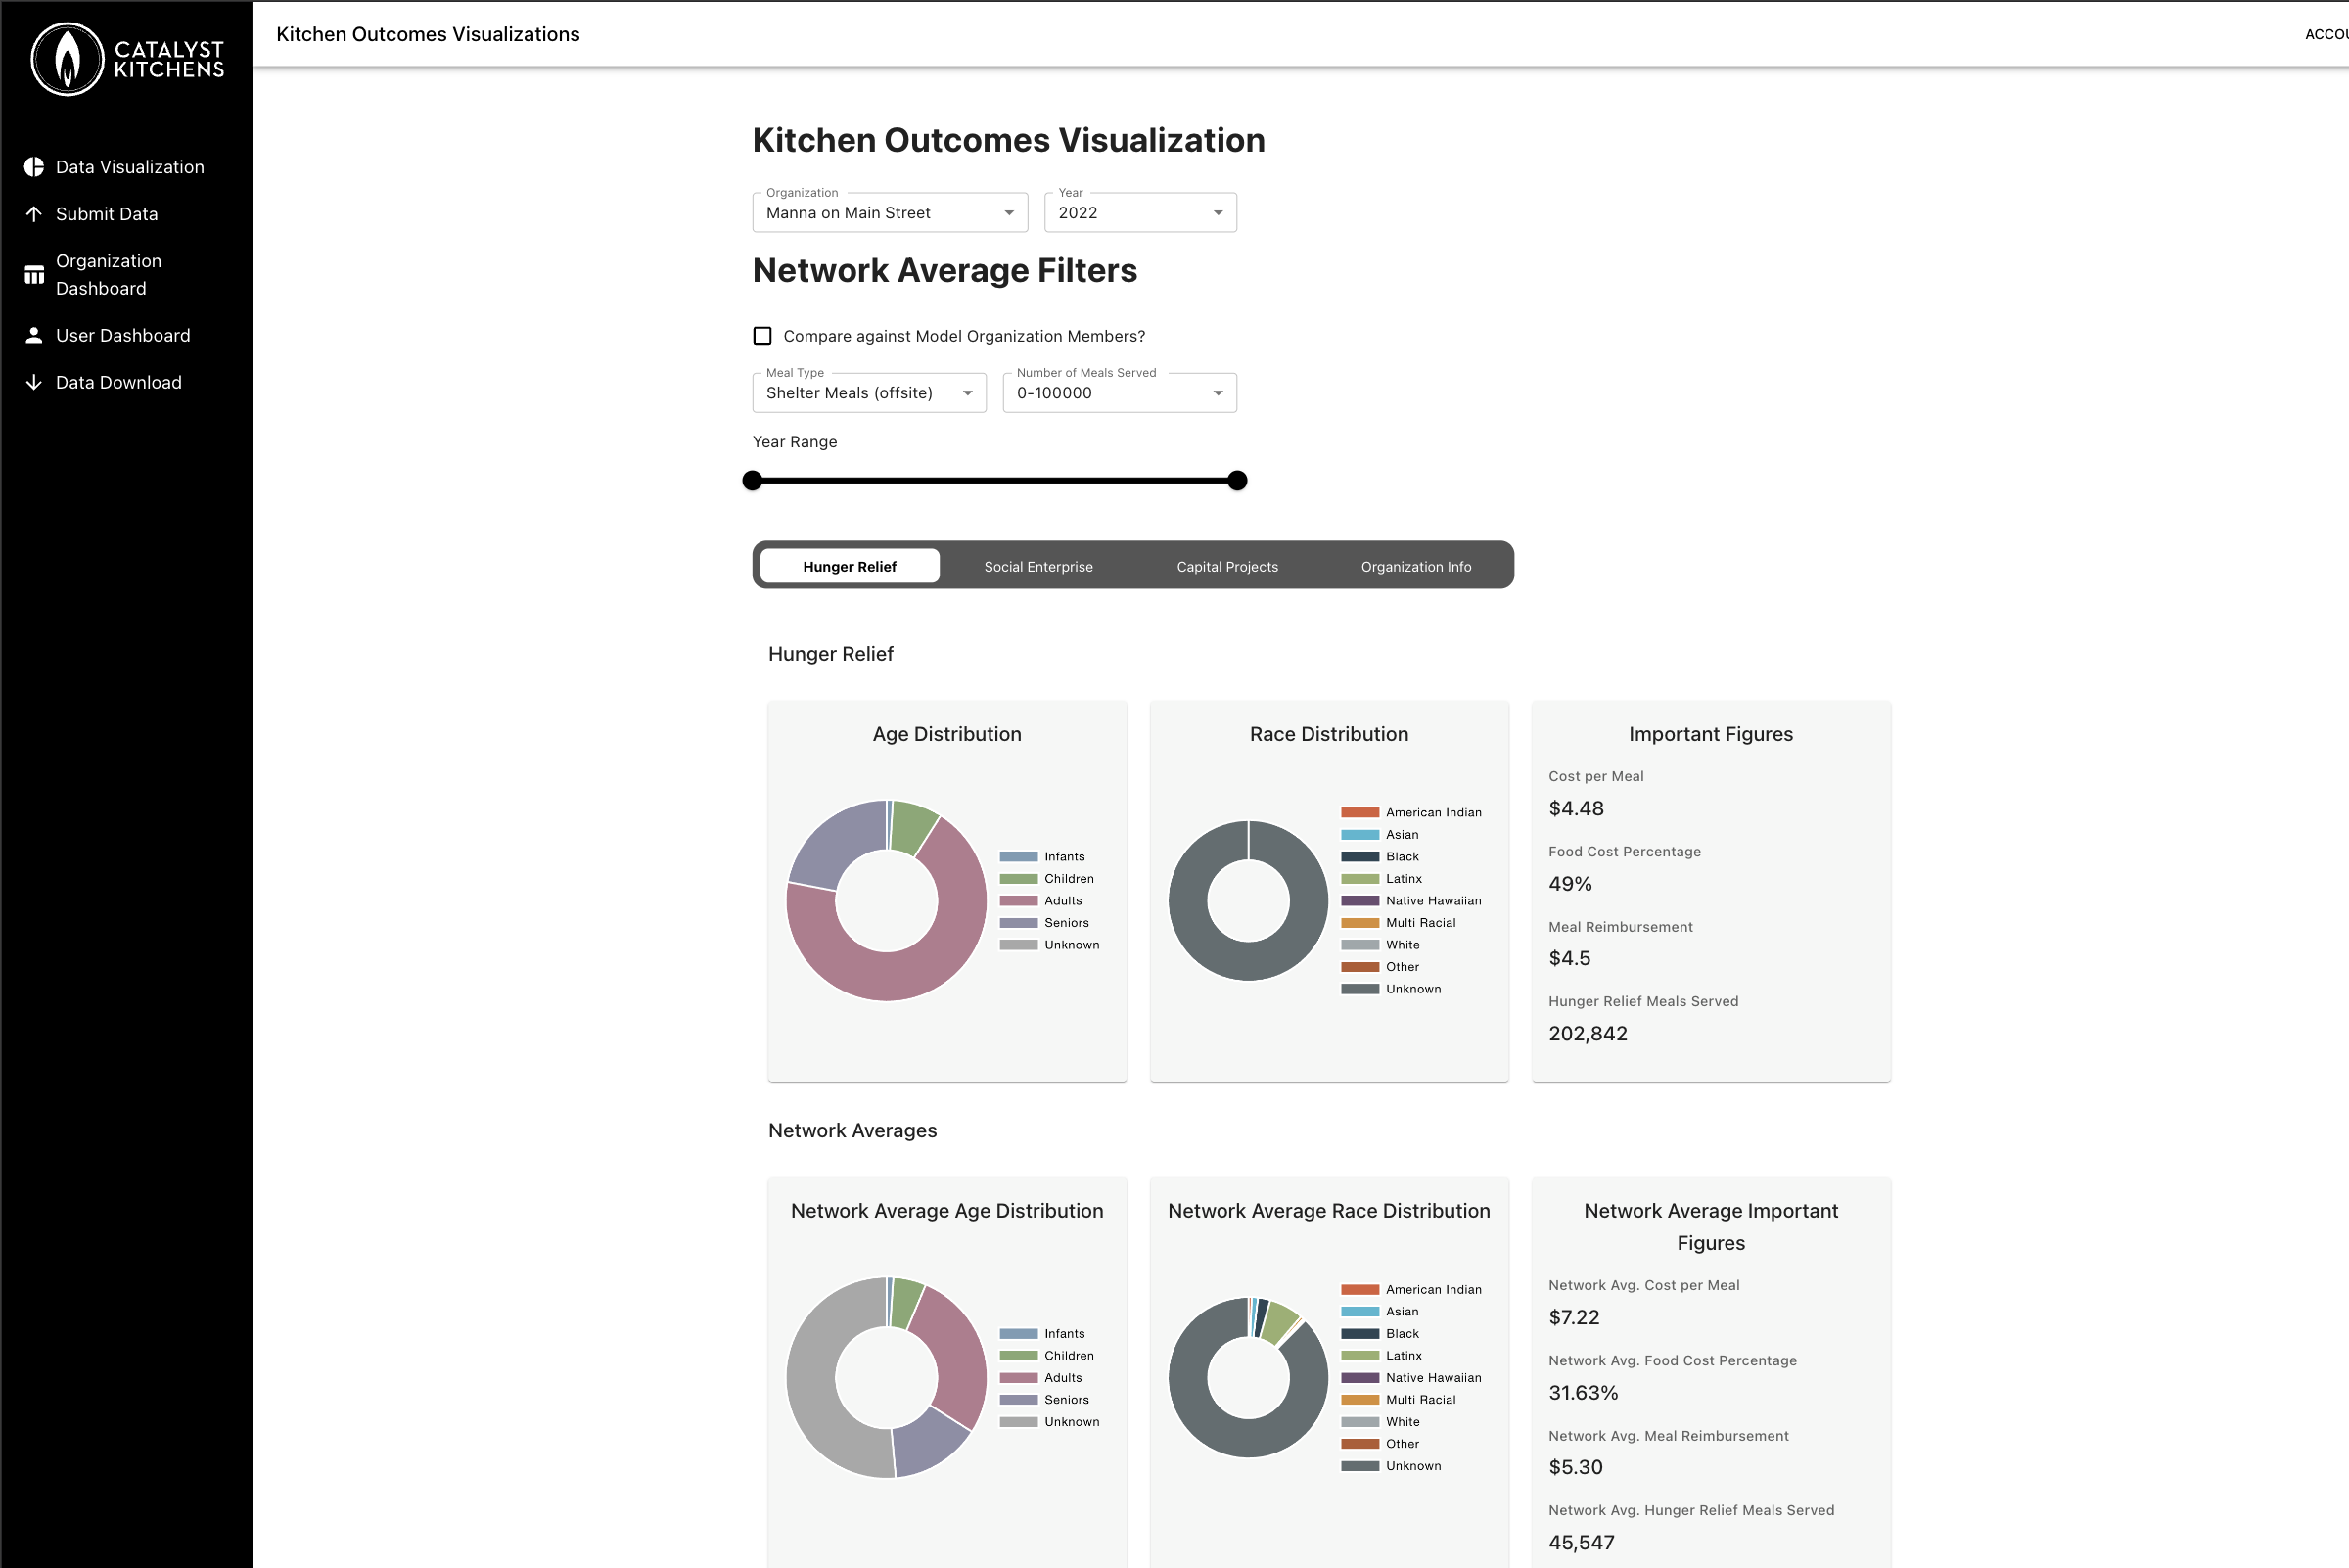Open the Organization dropdown
Viewport: 2349px width, 1568px height.
[x=889, y=213]
